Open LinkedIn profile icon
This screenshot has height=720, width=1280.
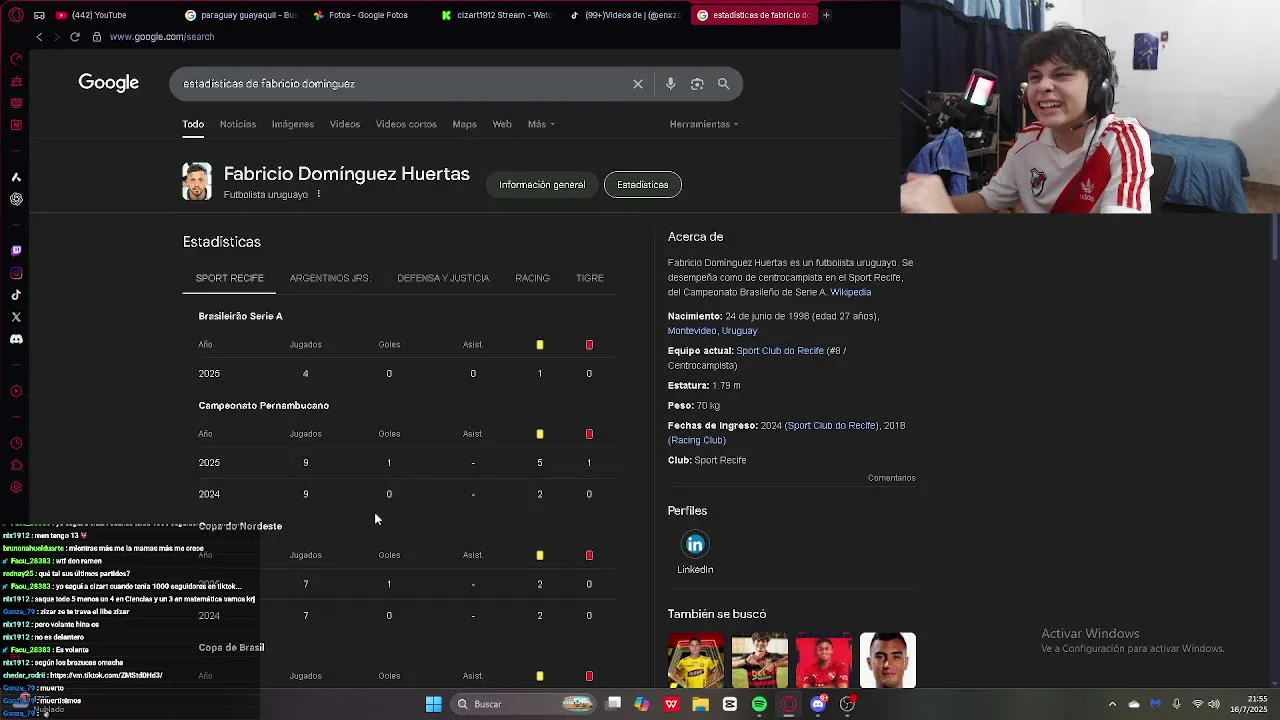coord(695,545)
